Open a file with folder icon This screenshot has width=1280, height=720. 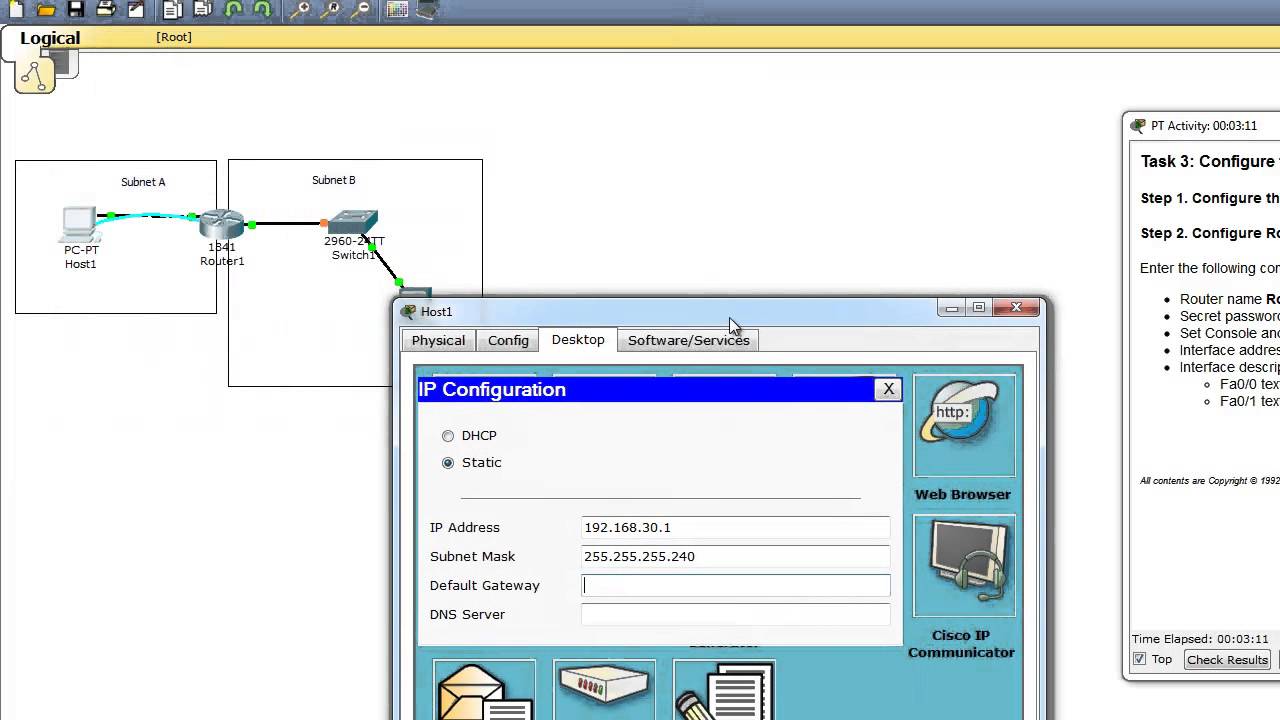pyautogui.click(x=46, y=10)
